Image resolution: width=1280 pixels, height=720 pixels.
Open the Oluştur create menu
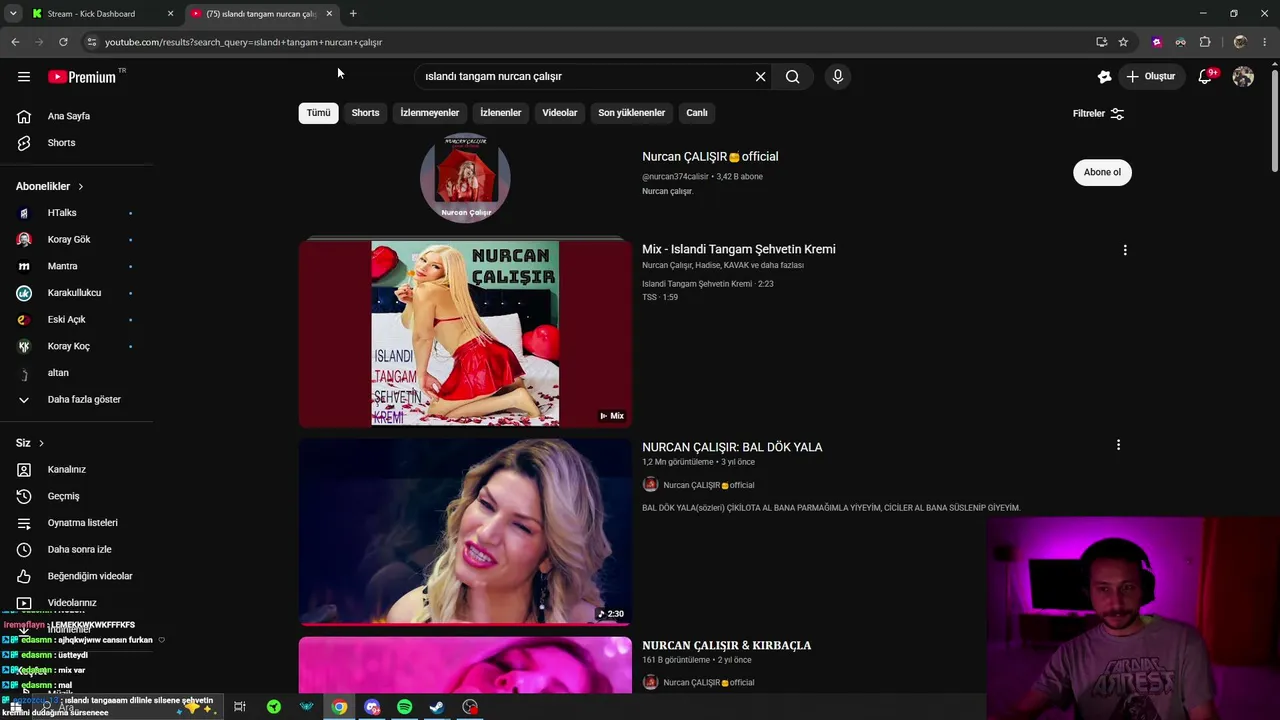pos(1150,76)
